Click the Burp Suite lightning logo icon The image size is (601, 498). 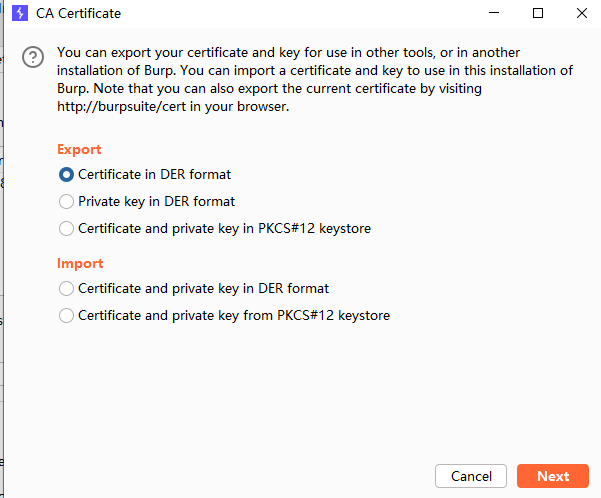click(19, 14)
